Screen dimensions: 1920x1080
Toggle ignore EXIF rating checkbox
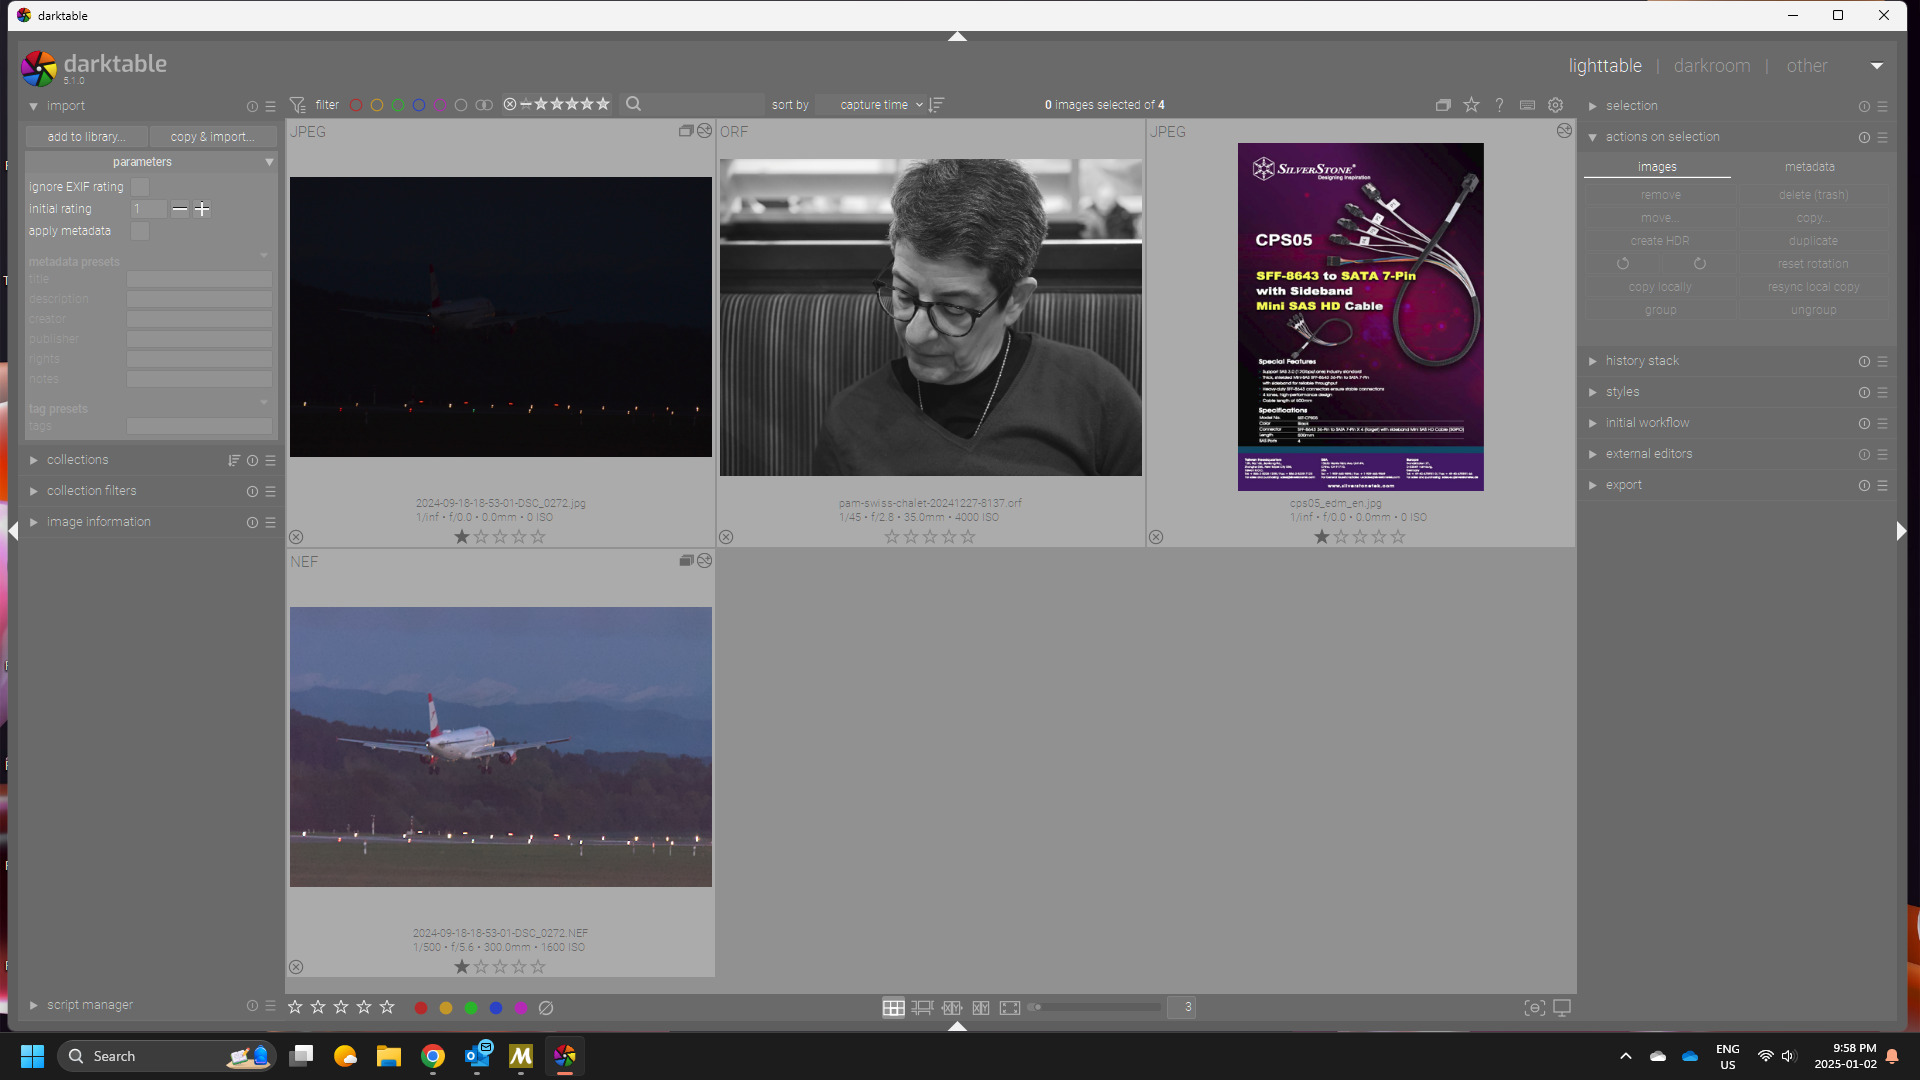tap(140, 187)
